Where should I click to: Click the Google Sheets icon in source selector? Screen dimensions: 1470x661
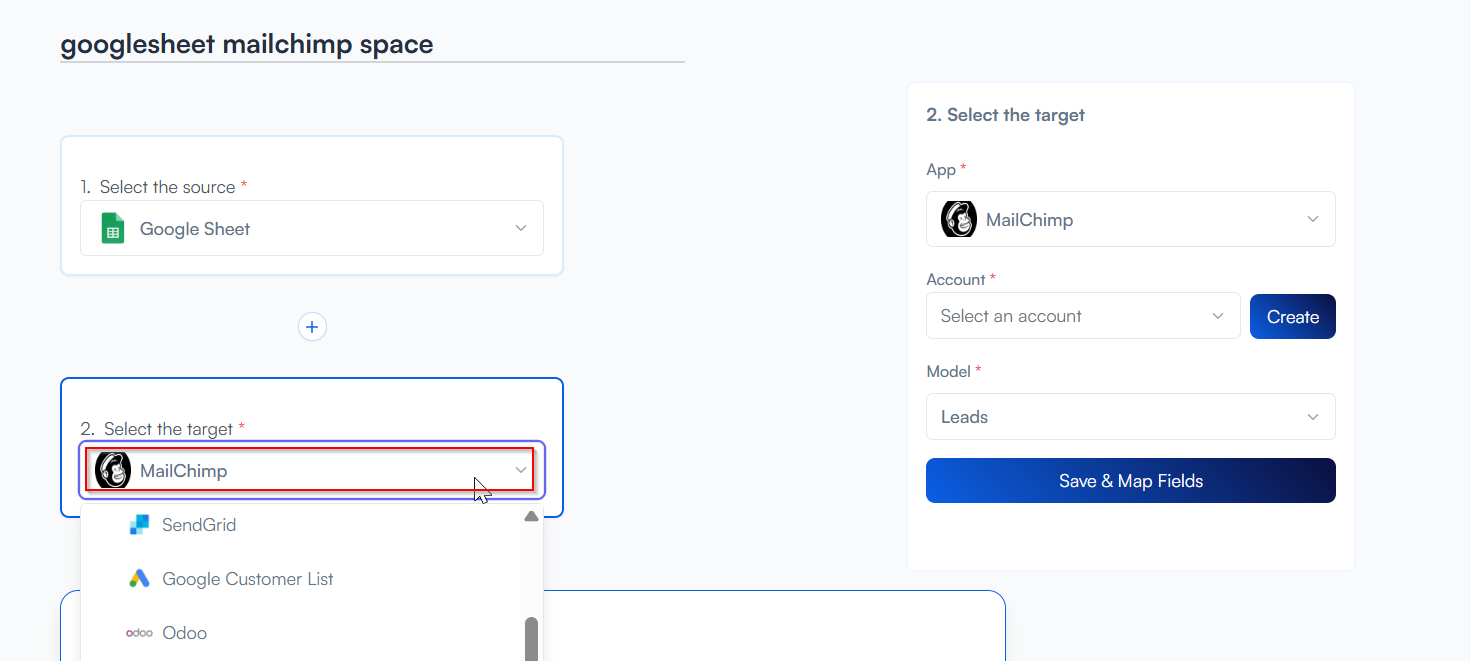(113, 229)
